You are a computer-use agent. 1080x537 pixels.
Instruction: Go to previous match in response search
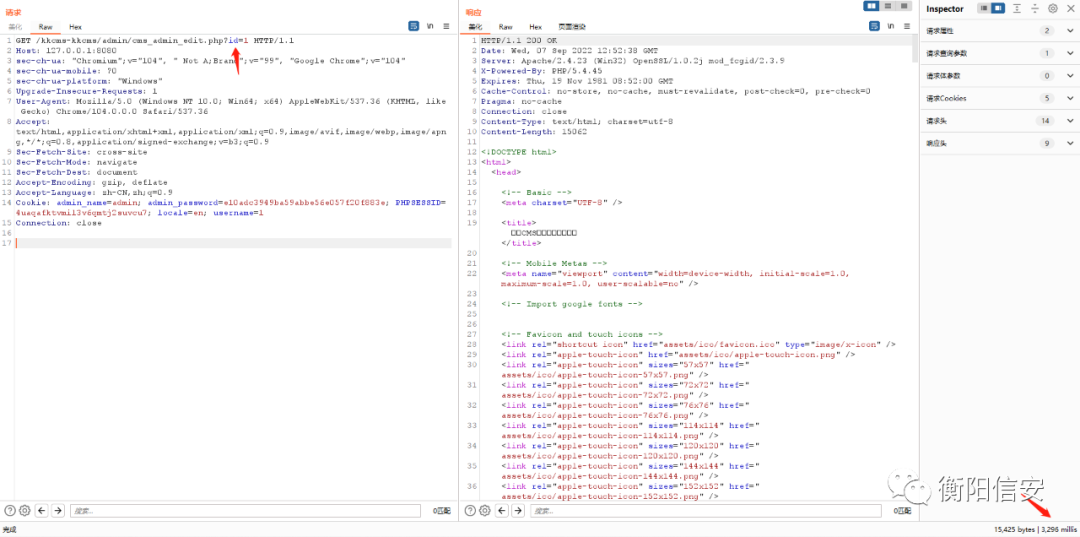pyautogui.click(x=502, y=510)
